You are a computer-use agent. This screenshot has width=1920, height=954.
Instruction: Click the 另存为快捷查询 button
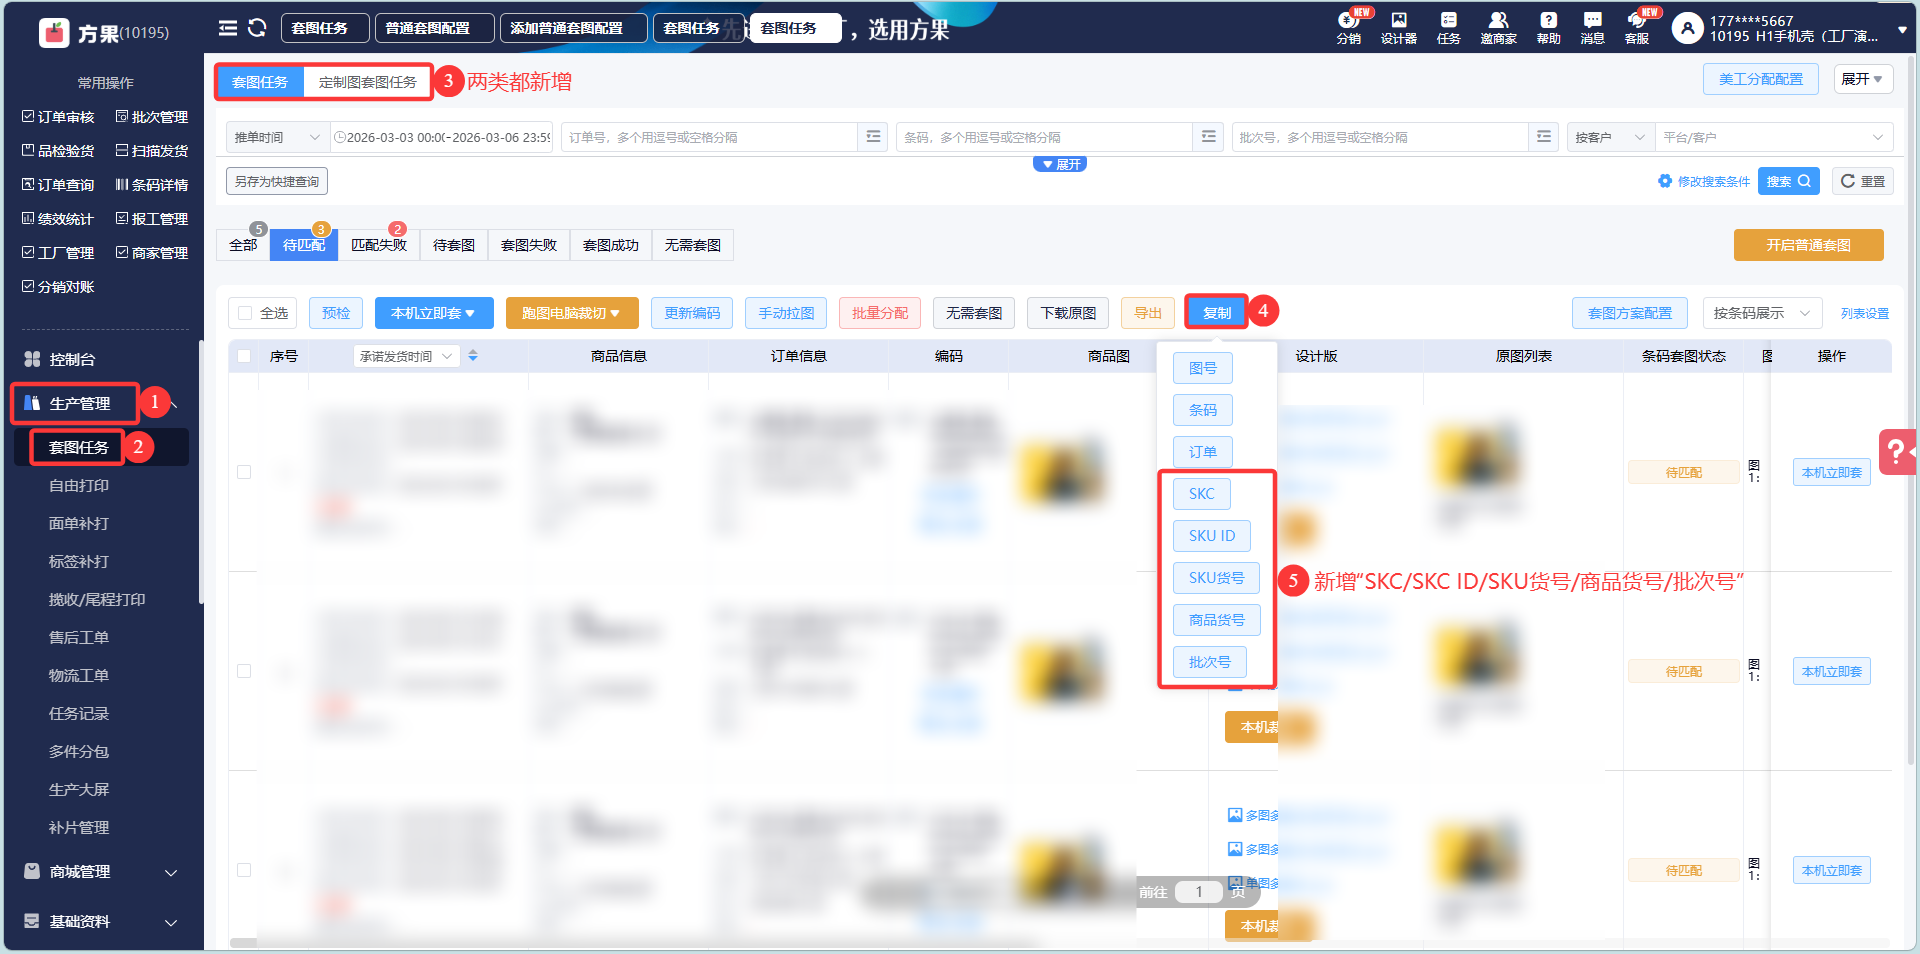pos(277,181)
